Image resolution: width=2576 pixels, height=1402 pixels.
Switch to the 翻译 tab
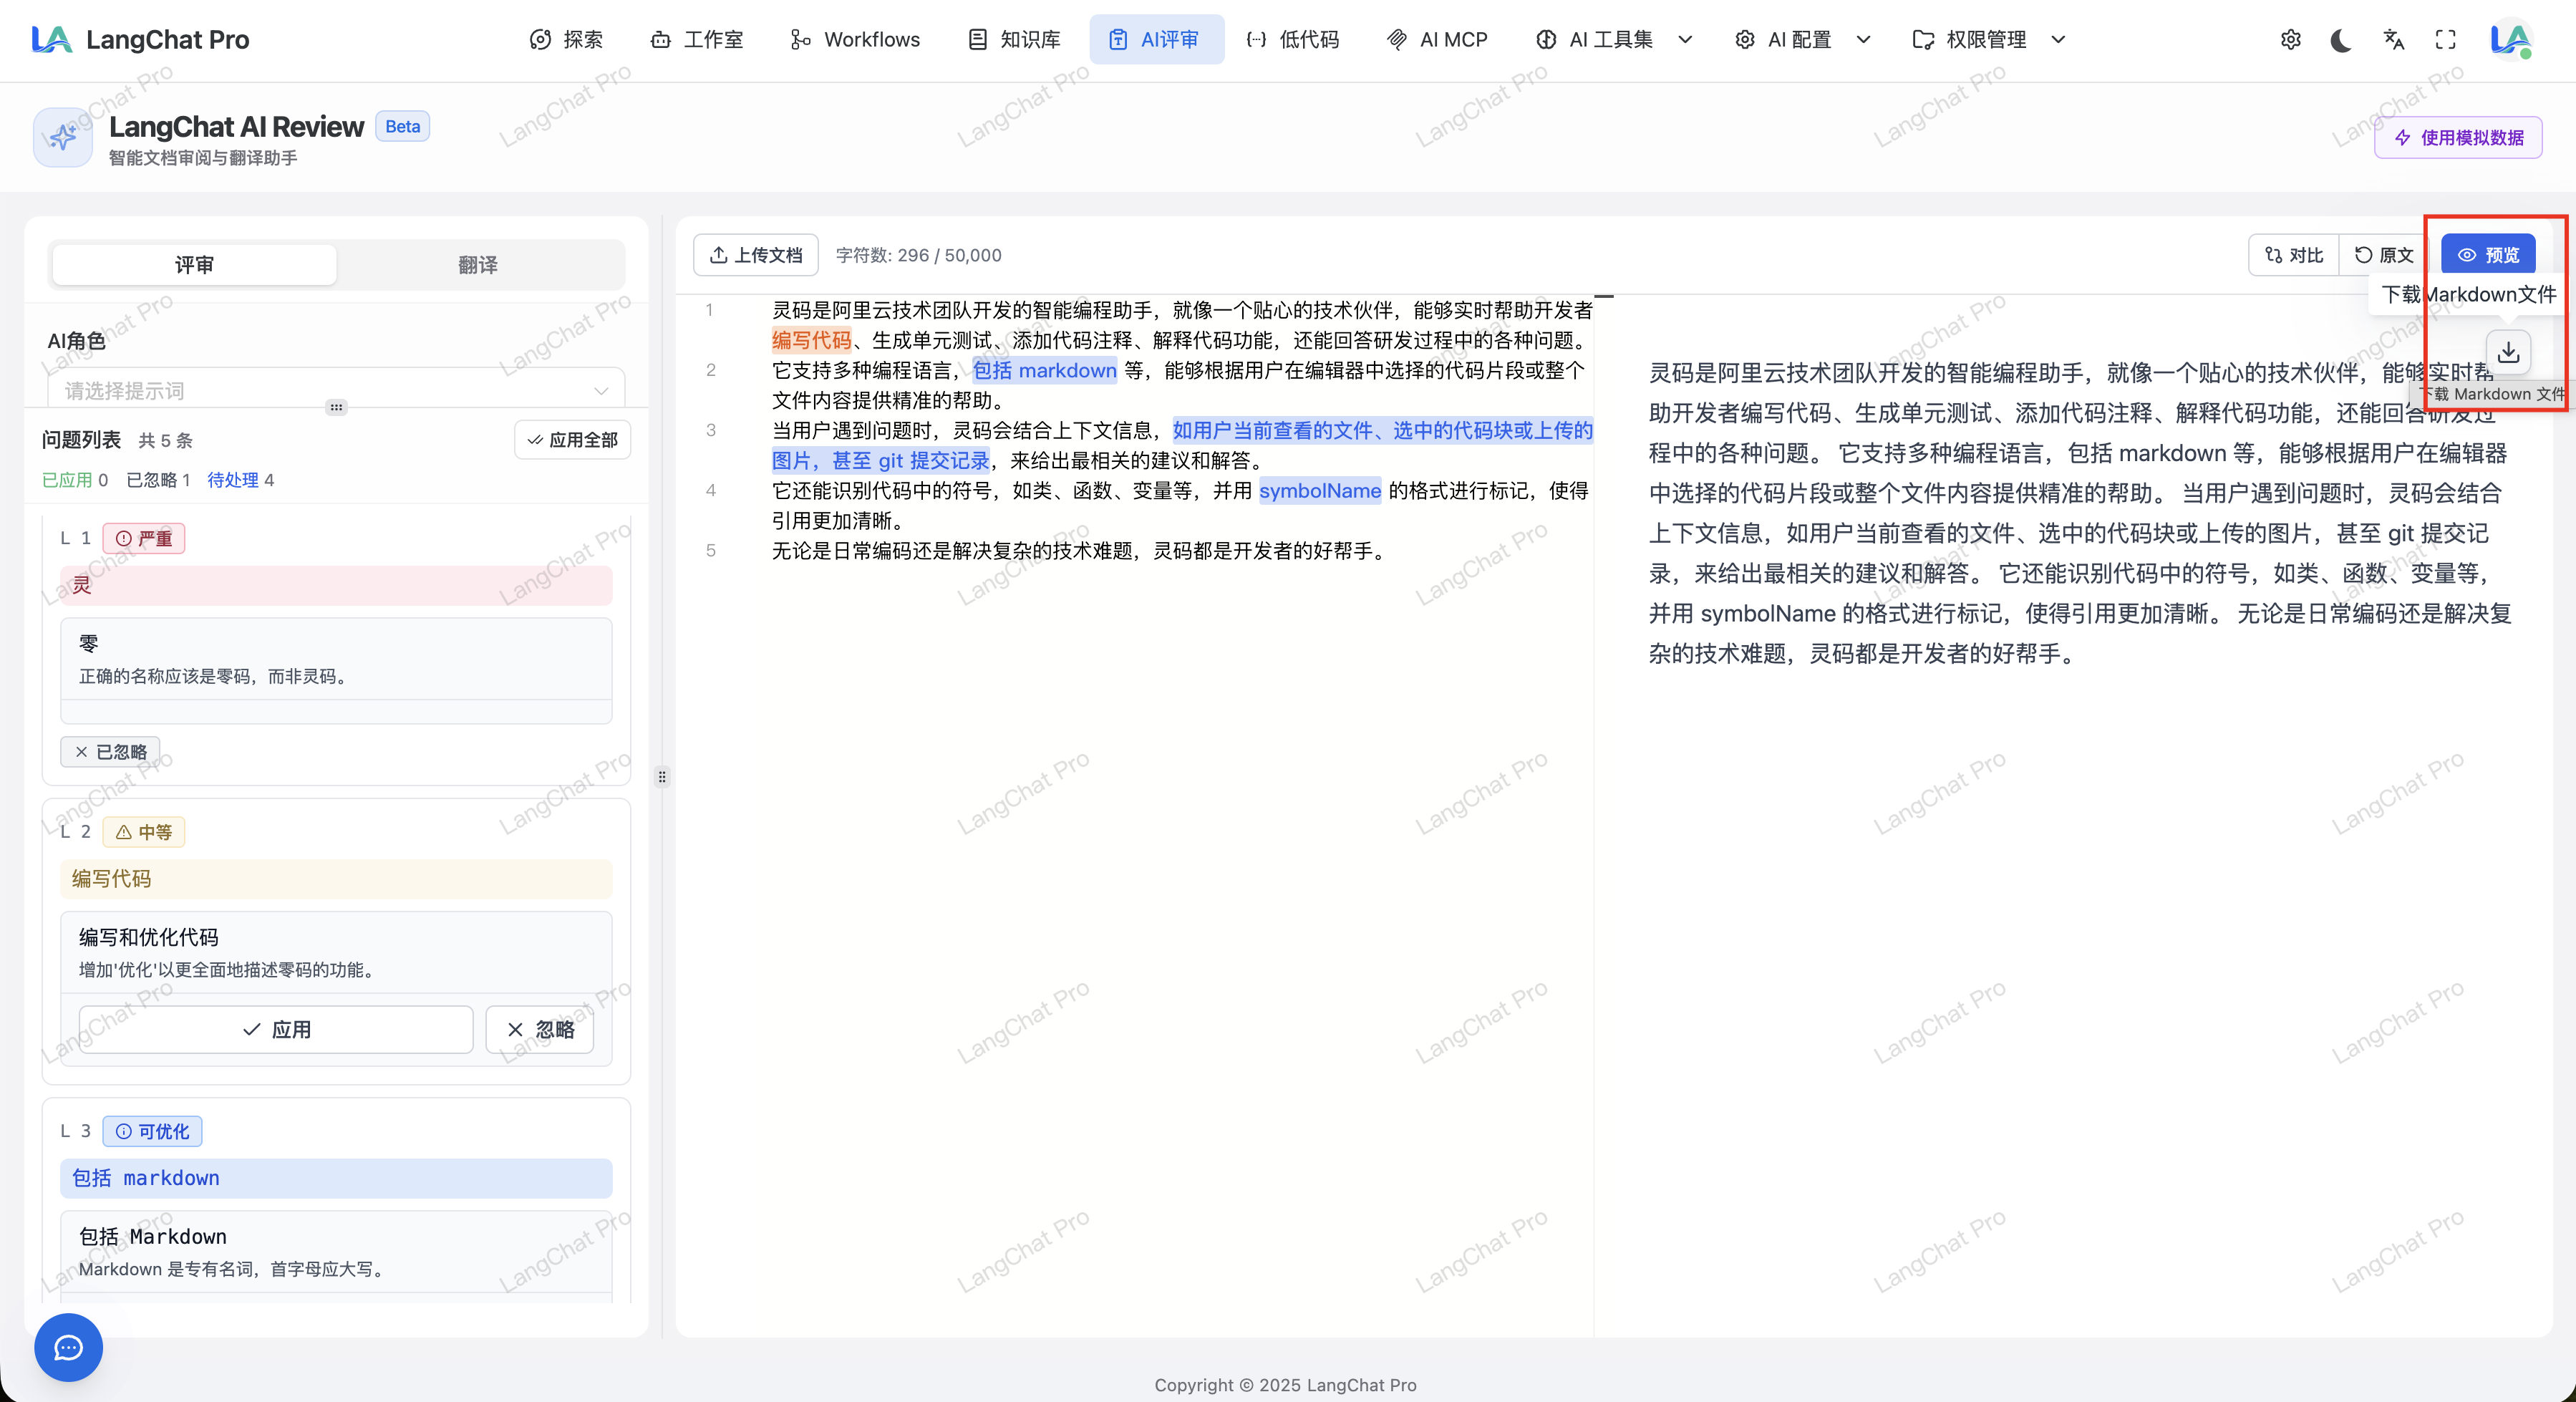(x=478, y=265)
